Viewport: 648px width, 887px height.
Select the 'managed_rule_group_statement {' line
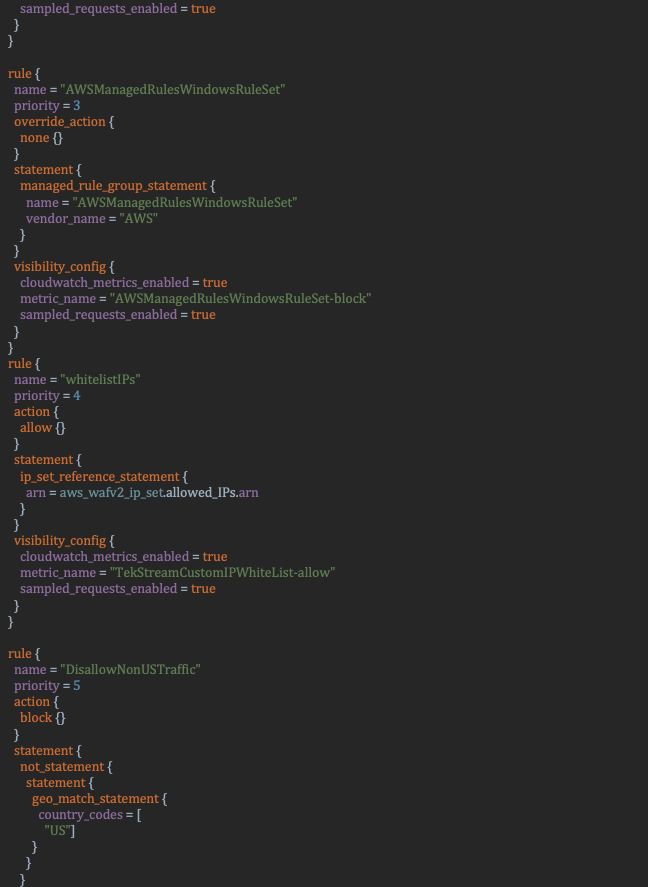[x=118, y=186]
